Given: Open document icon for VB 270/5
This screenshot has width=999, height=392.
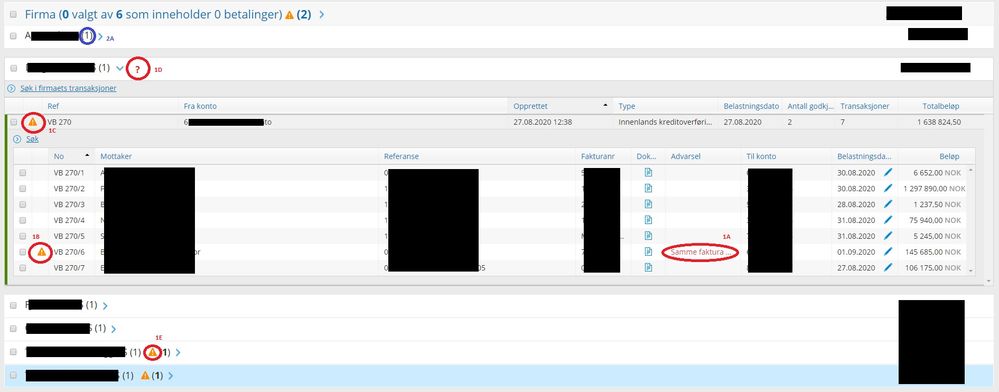Looking at the screenshot, I should 648,236.
